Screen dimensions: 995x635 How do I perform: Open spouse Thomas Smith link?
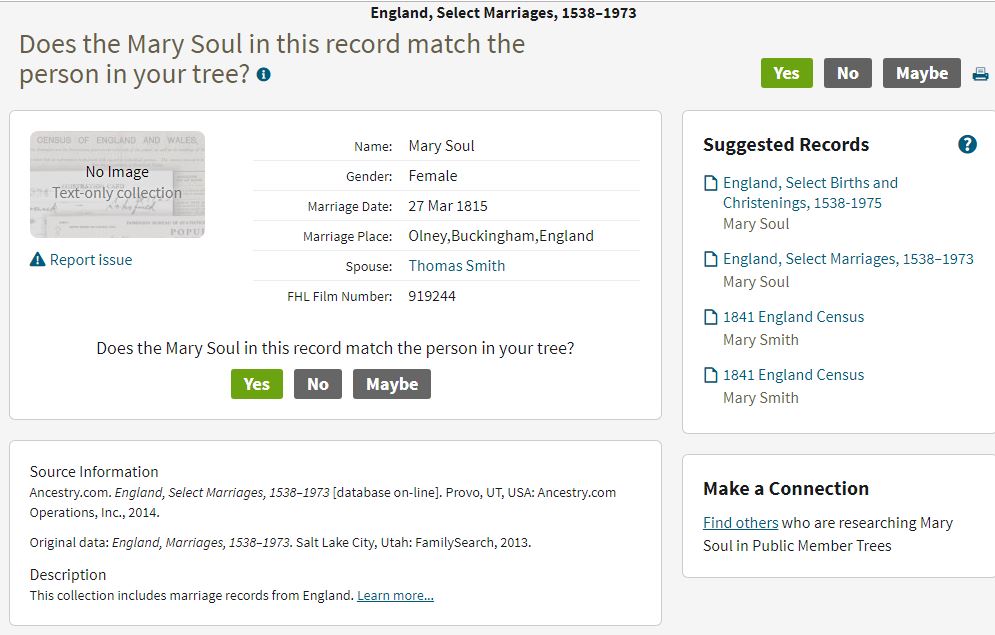coord(457,266)
